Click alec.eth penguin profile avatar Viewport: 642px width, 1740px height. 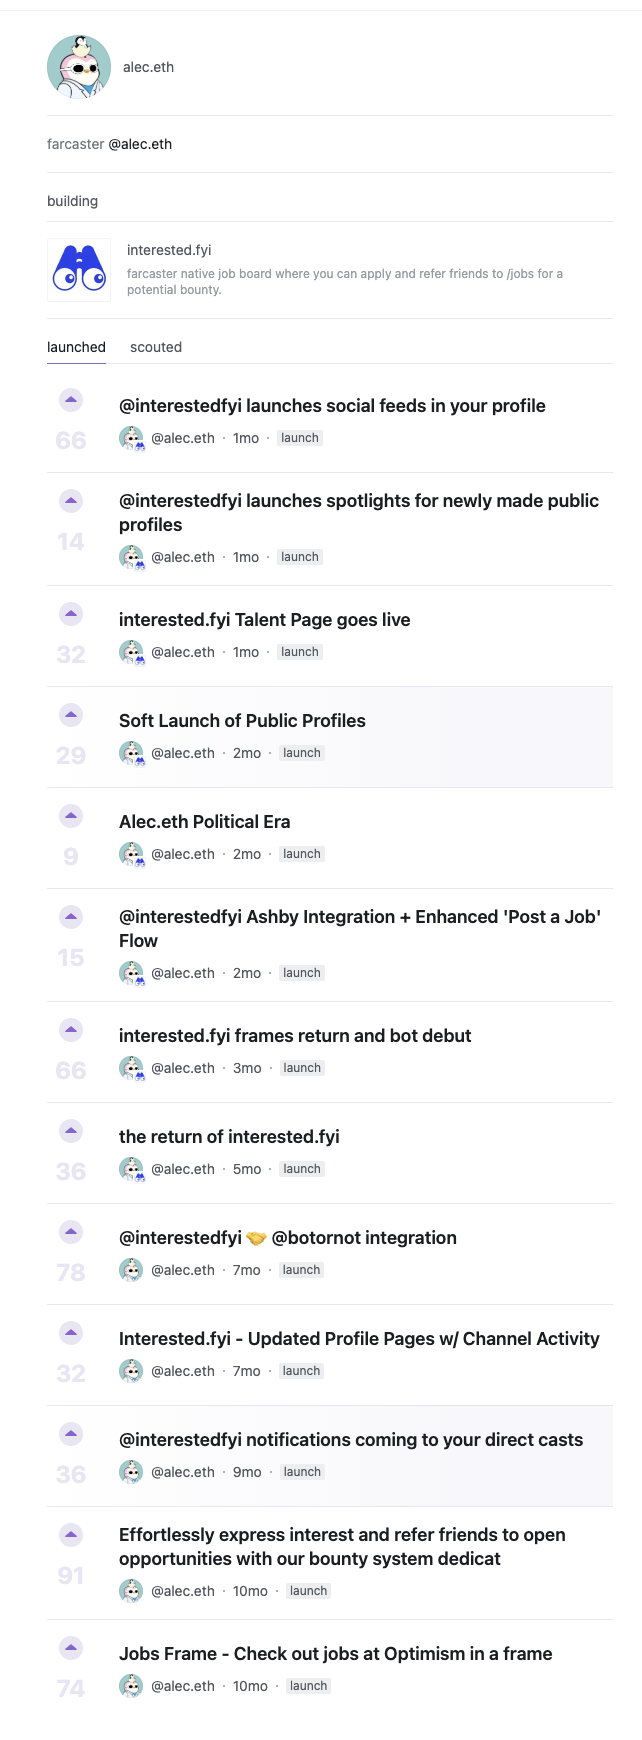[x=79, y=67]
